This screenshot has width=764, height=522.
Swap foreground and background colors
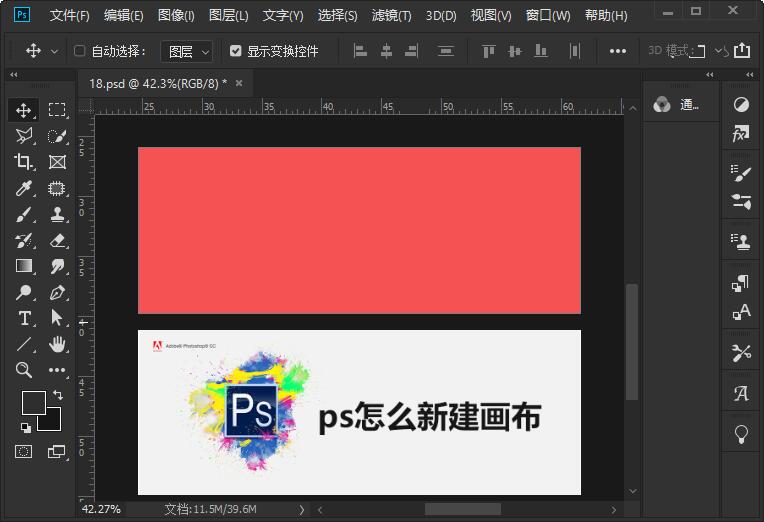pyautogui.click(x=58, y=394)
